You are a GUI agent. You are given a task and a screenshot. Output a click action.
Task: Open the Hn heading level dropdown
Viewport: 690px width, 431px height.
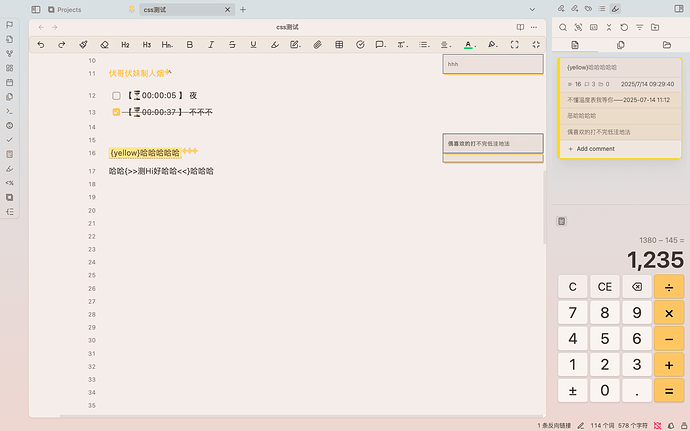click(x=167, y=44)
